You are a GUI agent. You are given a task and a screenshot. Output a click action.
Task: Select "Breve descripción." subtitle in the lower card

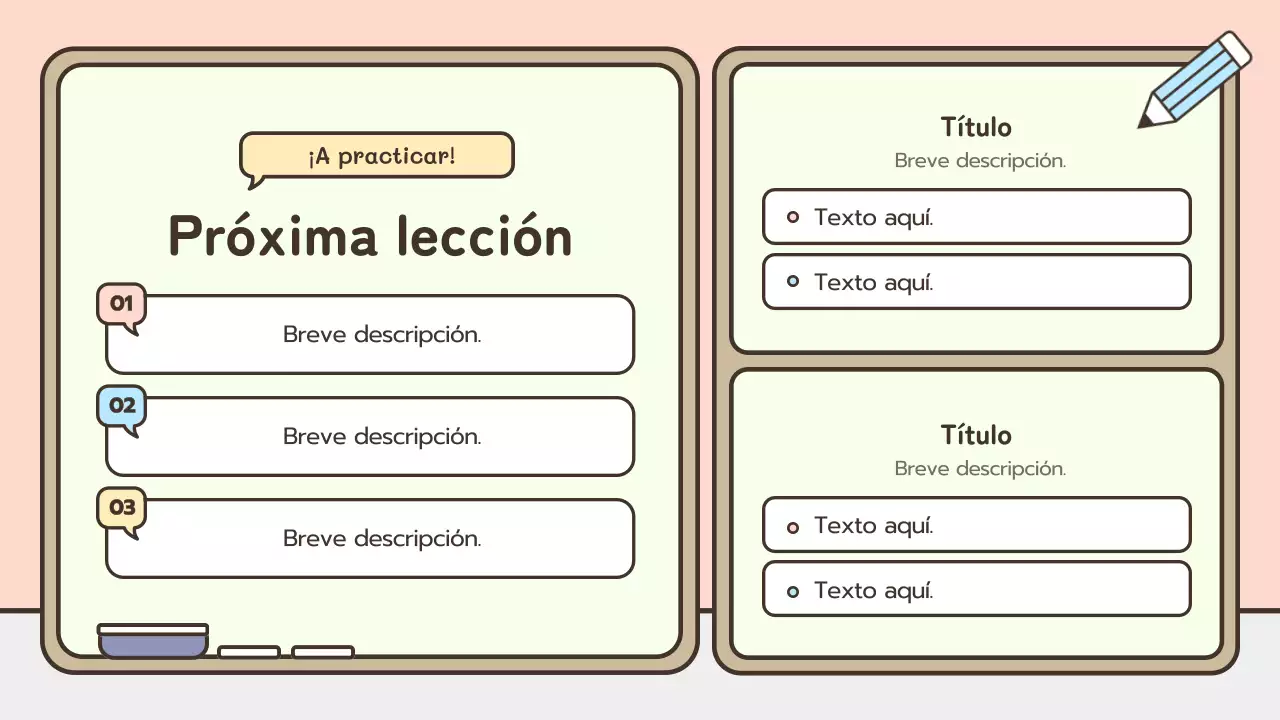(980, 468)
